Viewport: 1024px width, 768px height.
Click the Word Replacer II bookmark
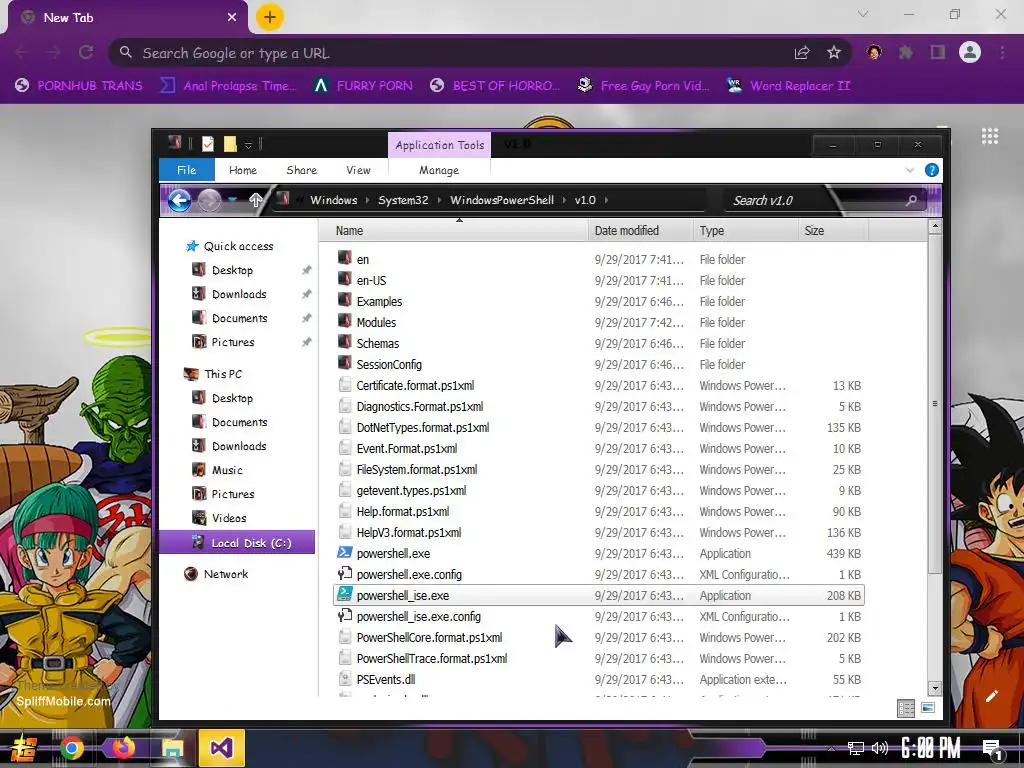point(789,86)
